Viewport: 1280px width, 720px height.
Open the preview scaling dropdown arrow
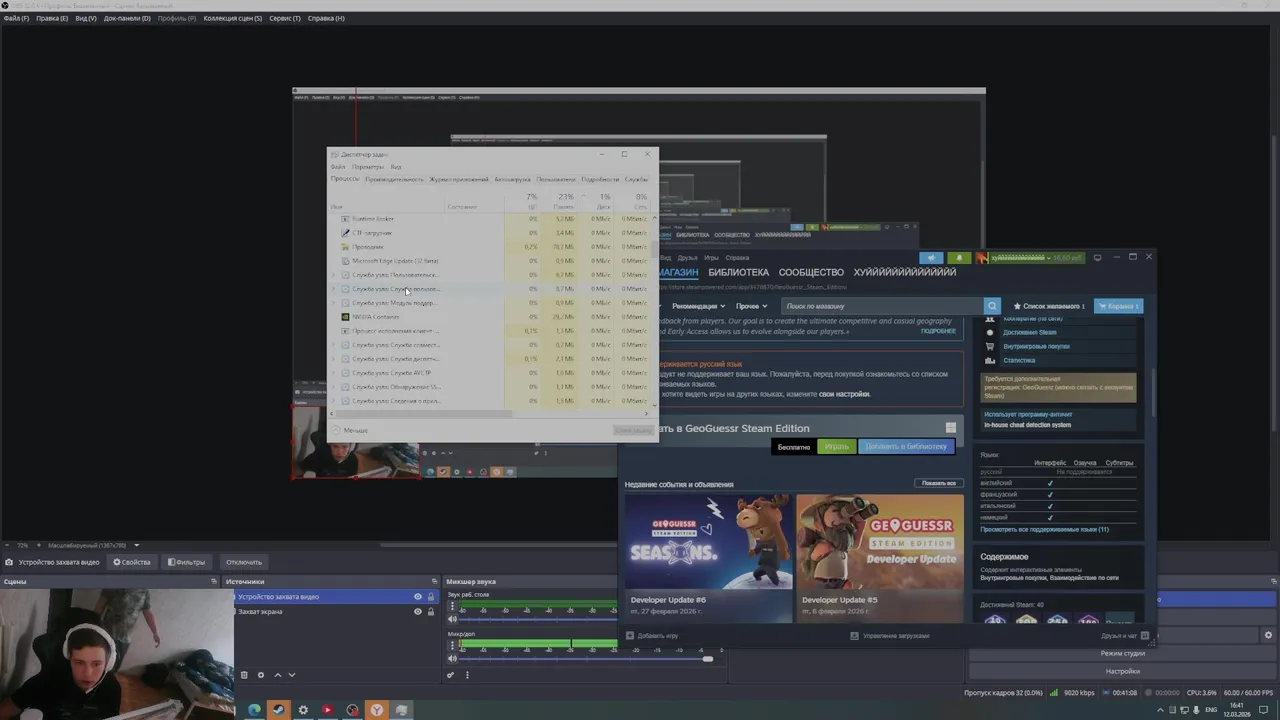(x=136, y=545)
